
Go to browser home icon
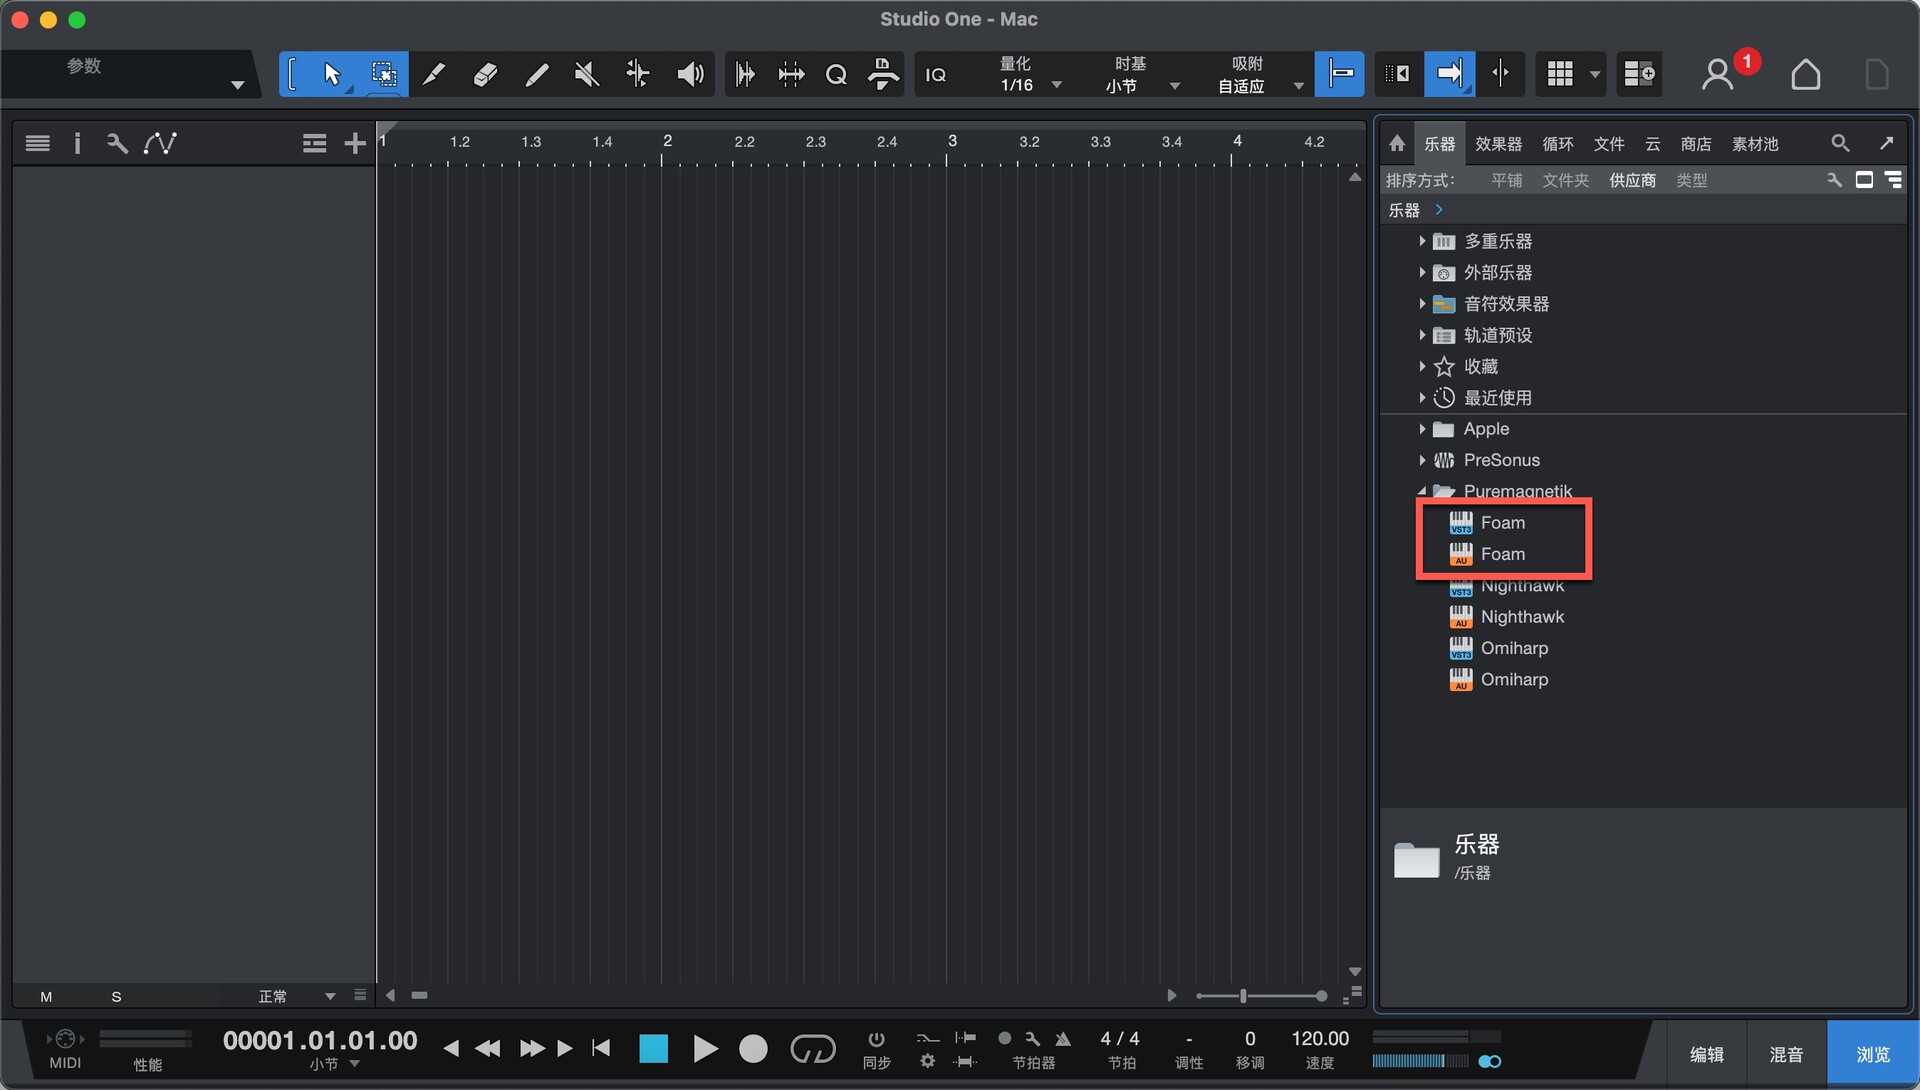coord(1397,143)
